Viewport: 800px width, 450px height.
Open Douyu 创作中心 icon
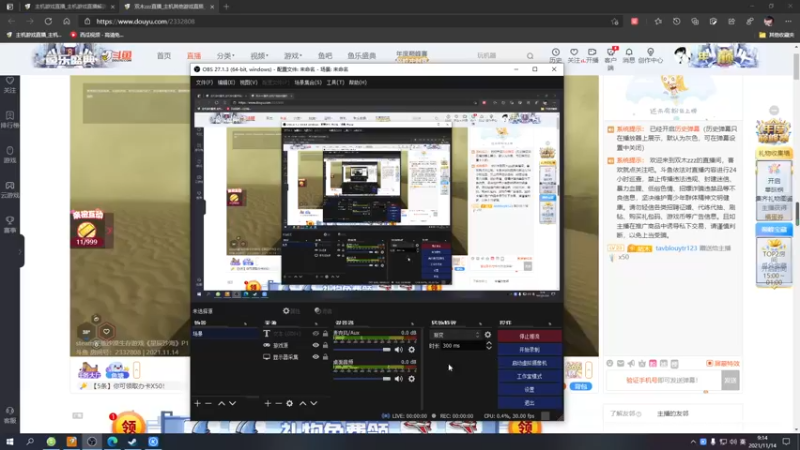click(x=650, y=56)
